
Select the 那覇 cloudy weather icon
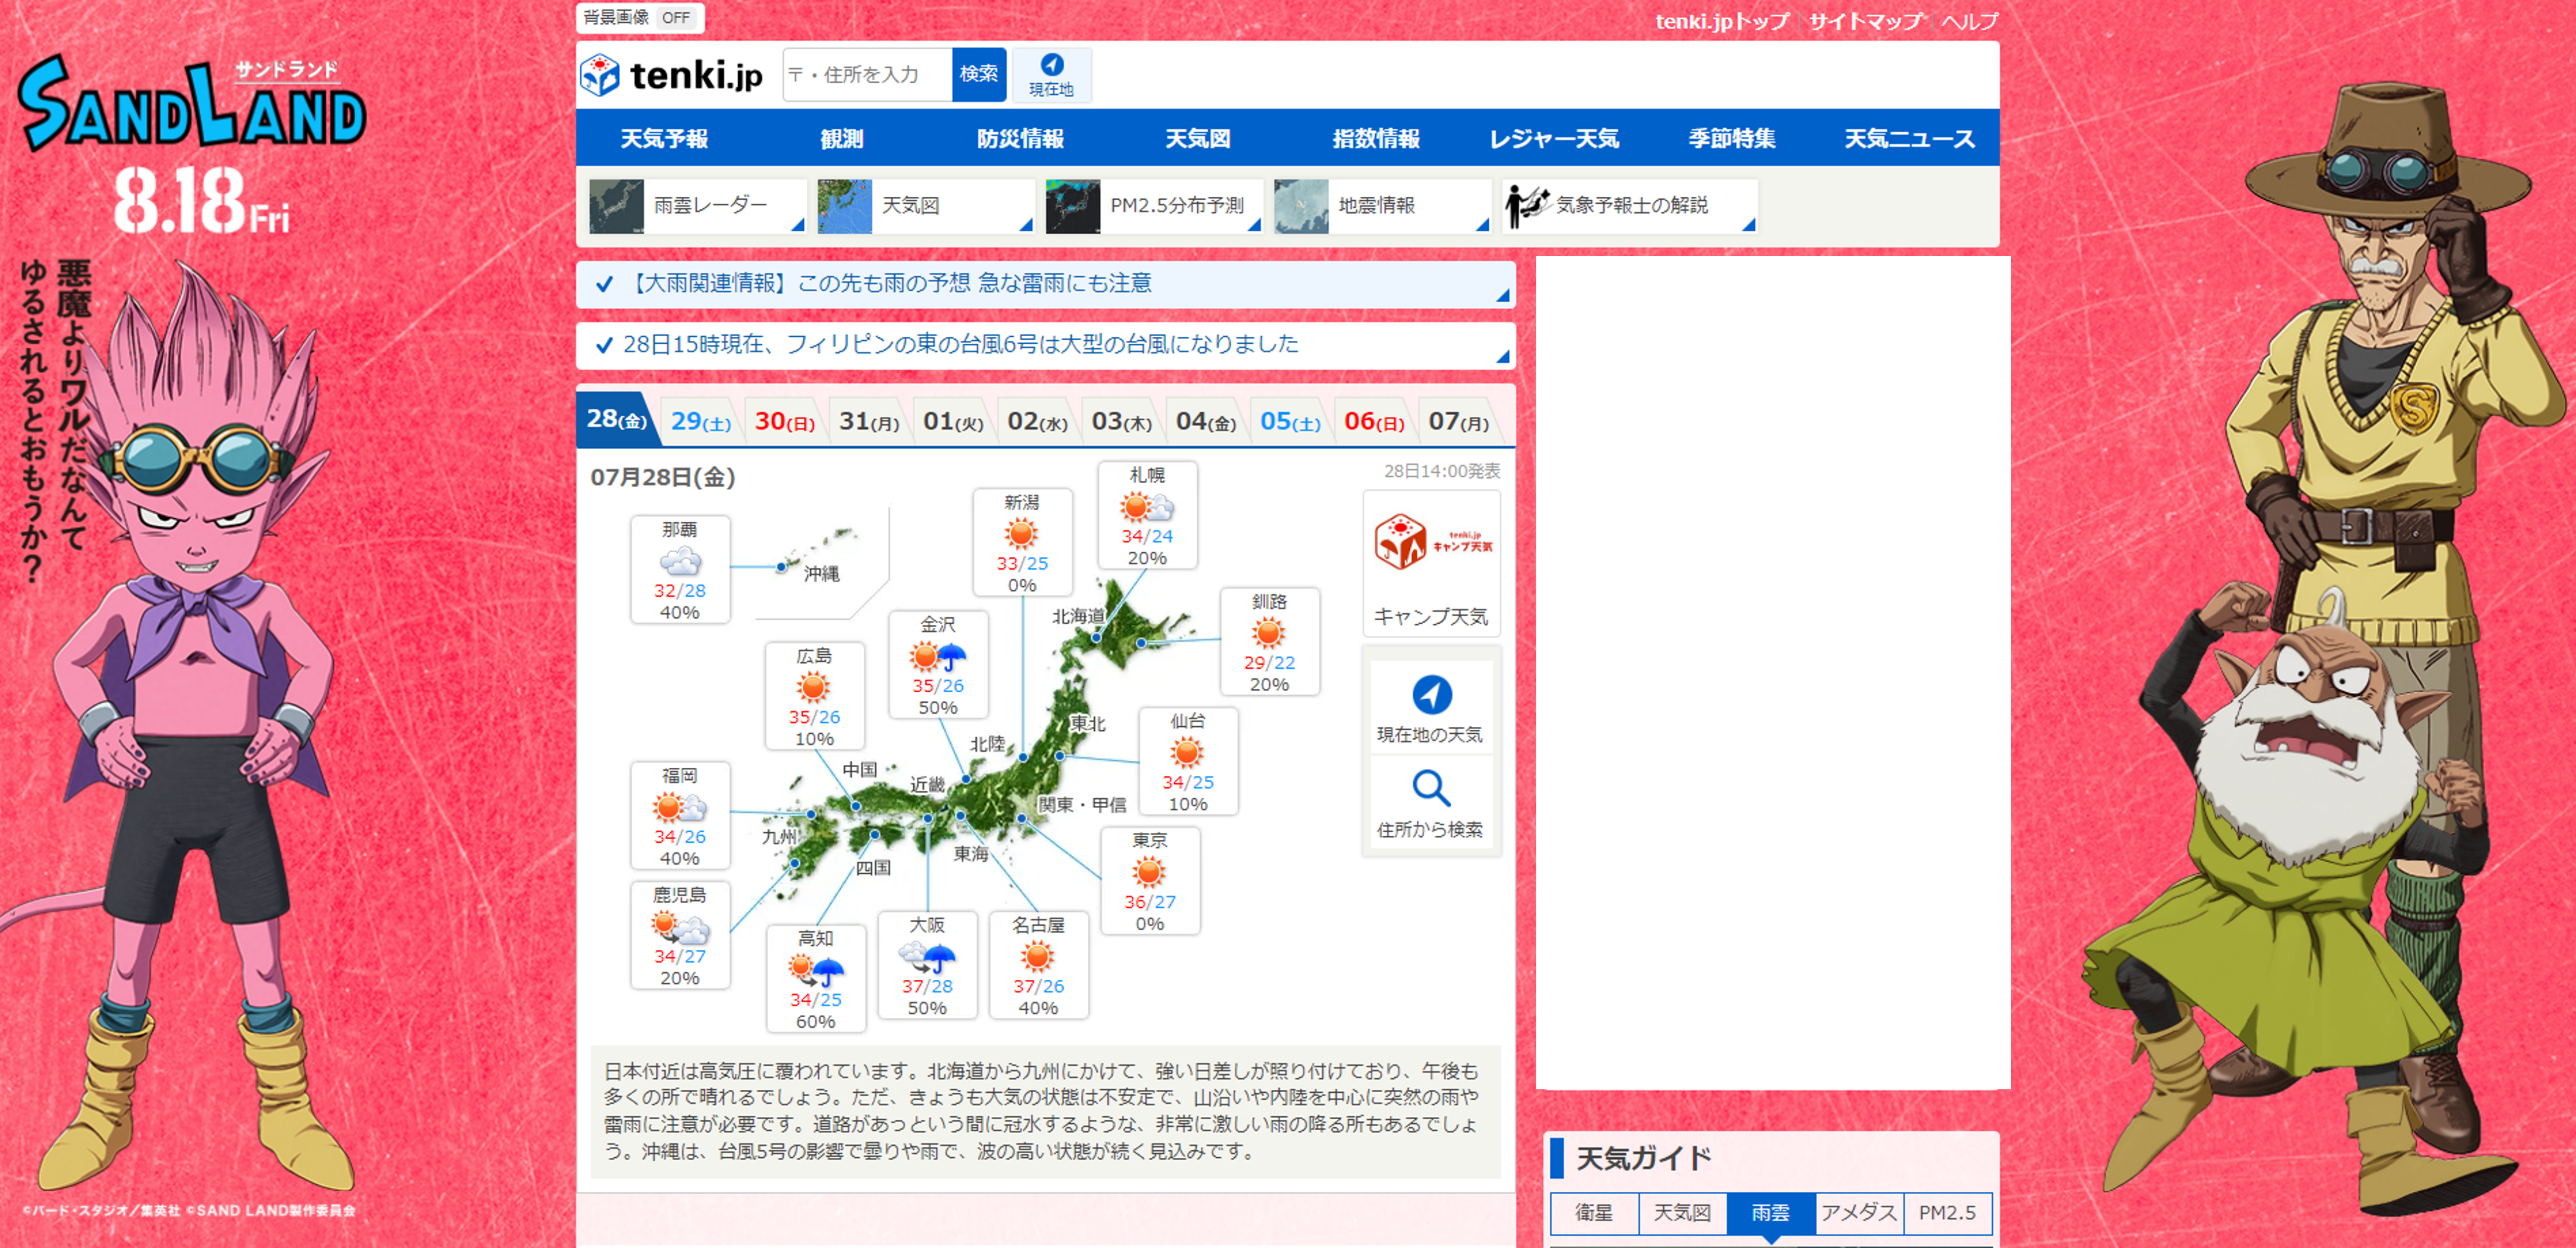point(680,561)
